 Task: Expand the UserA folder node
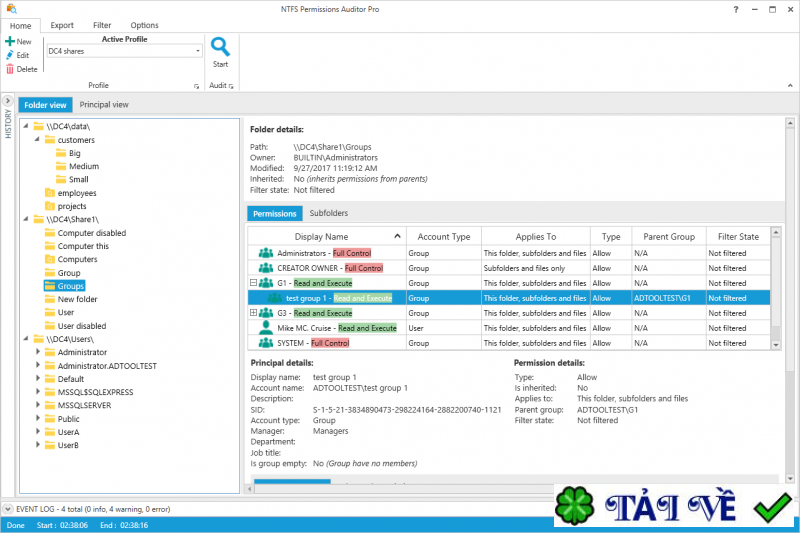[38, 432]
